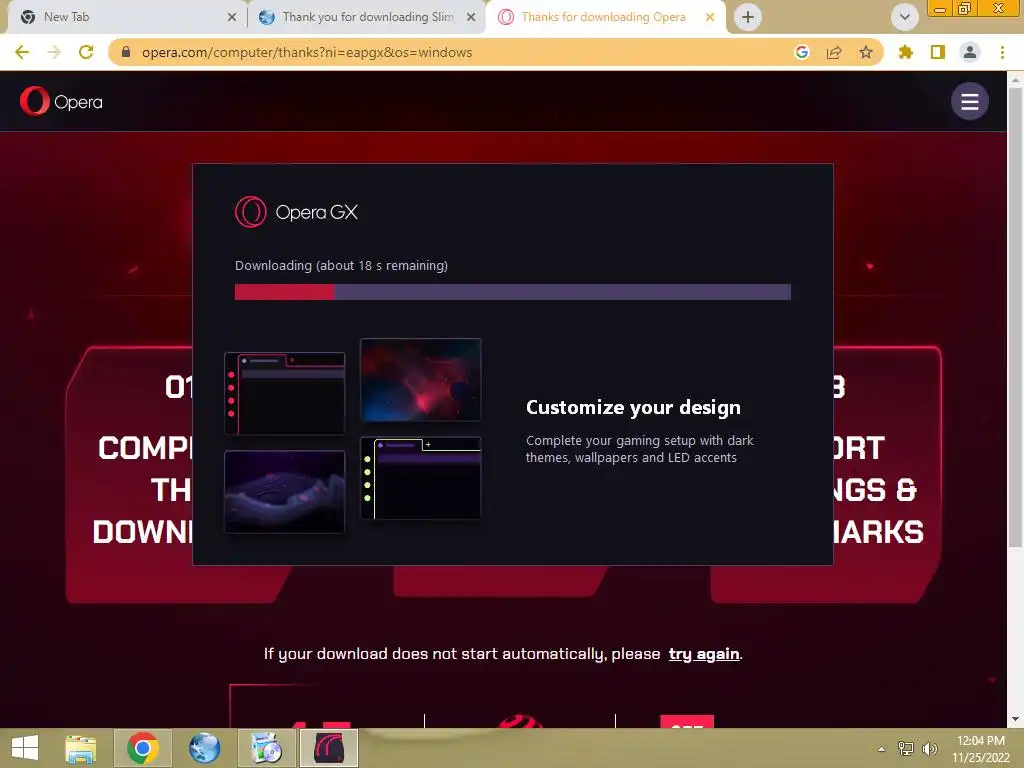The width and height of the screenshot is (1024, 768).
Task: Click the Opera GX logo in installer
Action: click(296, 212)
